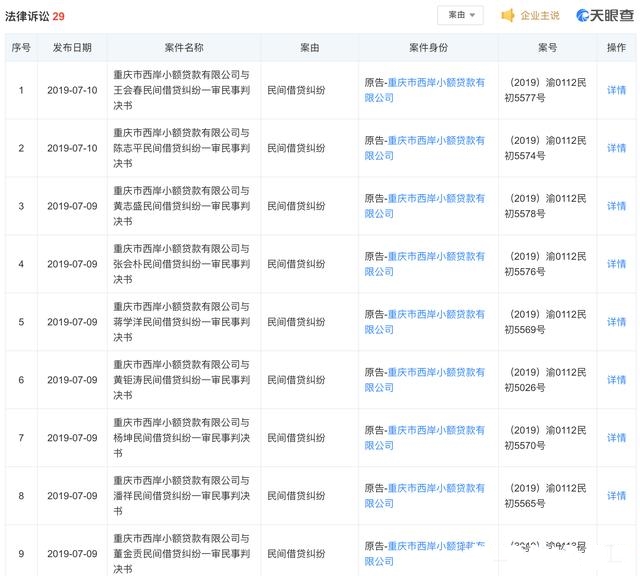The height and width of the screenshot is (576, 640).
Task: Open plaintiff company link in row 8
Action: [424, 496]
